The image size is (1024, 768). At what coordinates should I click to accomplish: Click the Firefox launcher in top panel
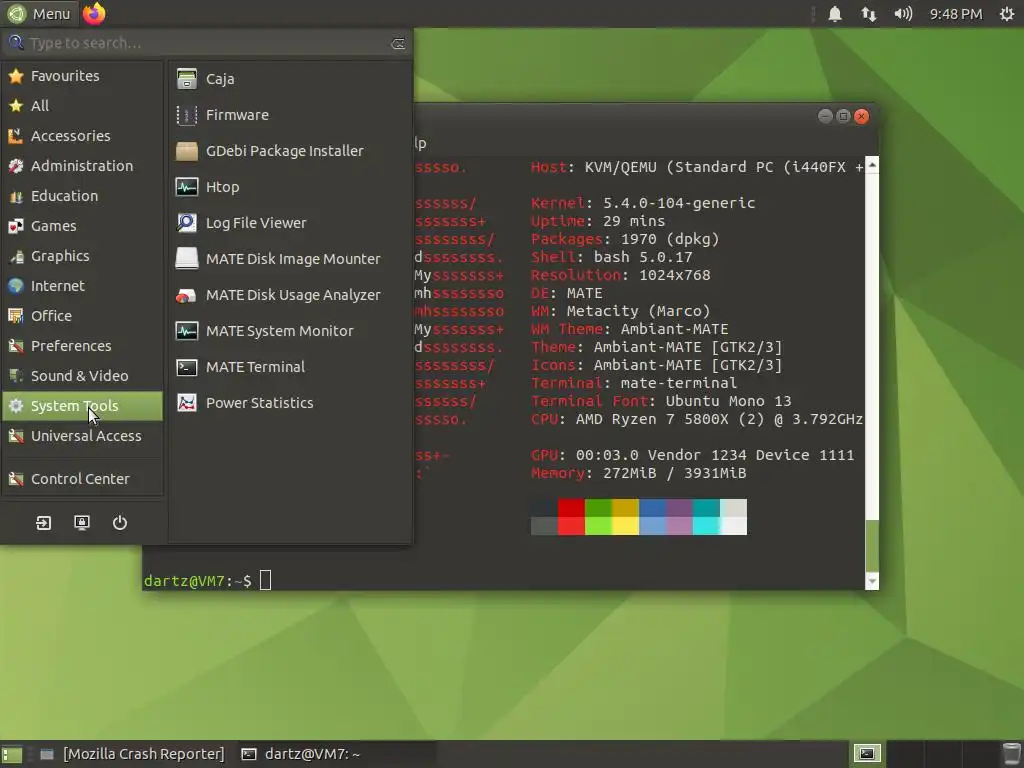(94, 13)
